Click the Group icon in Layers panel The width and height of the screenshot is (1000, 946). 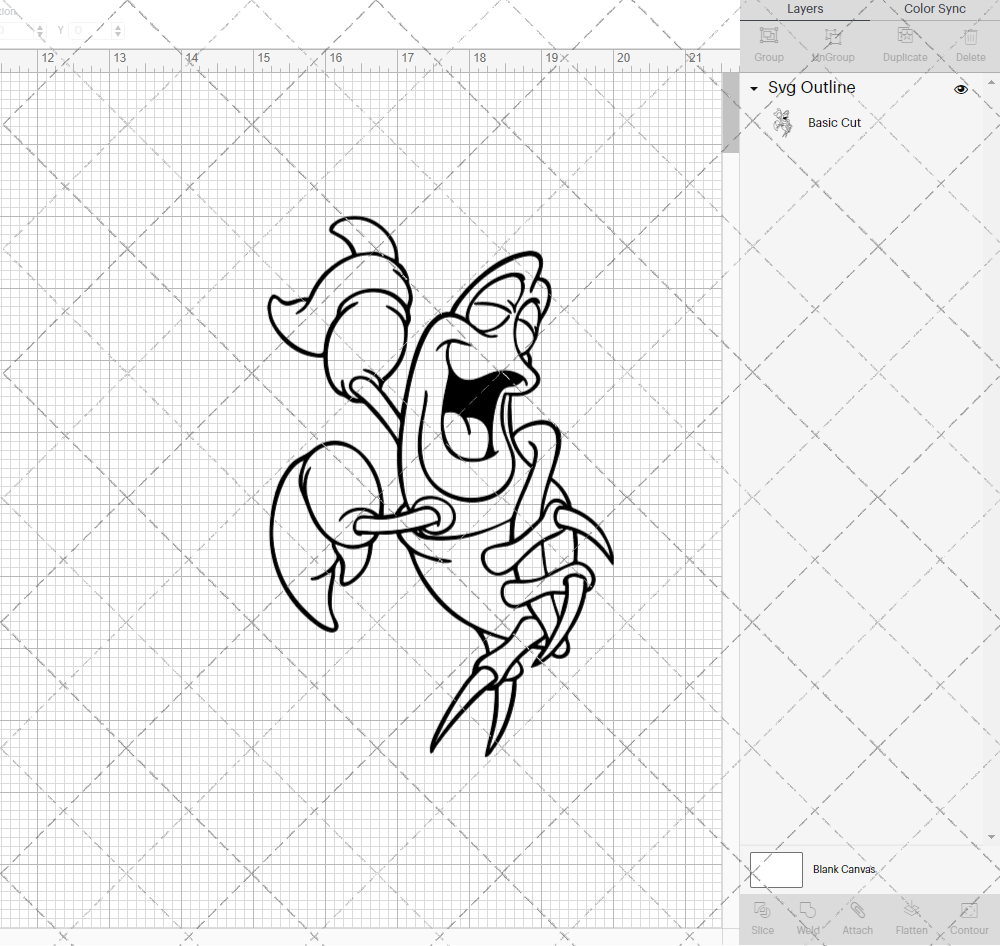pos(768,36)
